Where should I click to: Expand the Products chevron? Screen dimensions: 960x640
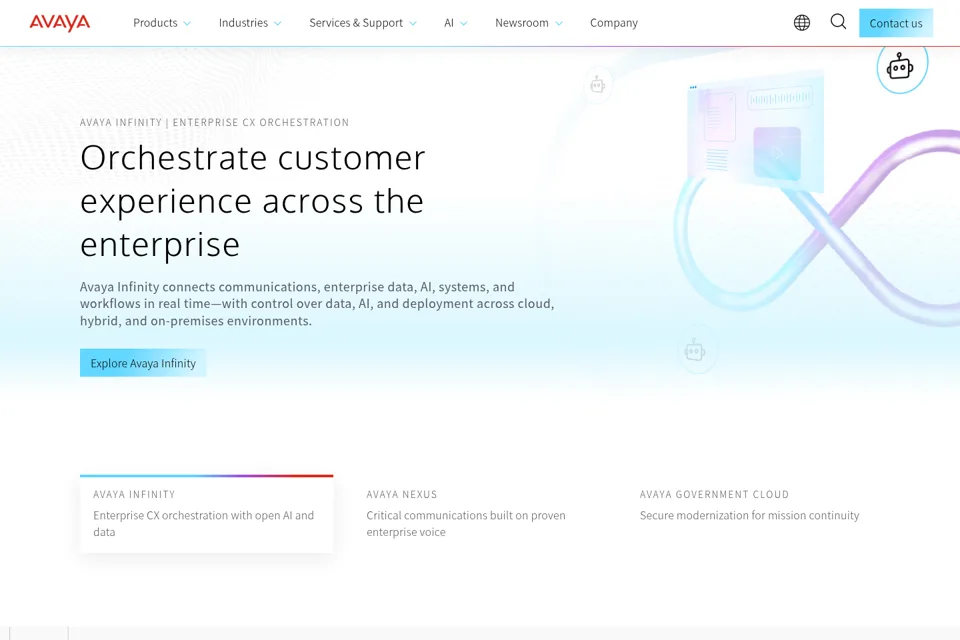click(187, 23)
